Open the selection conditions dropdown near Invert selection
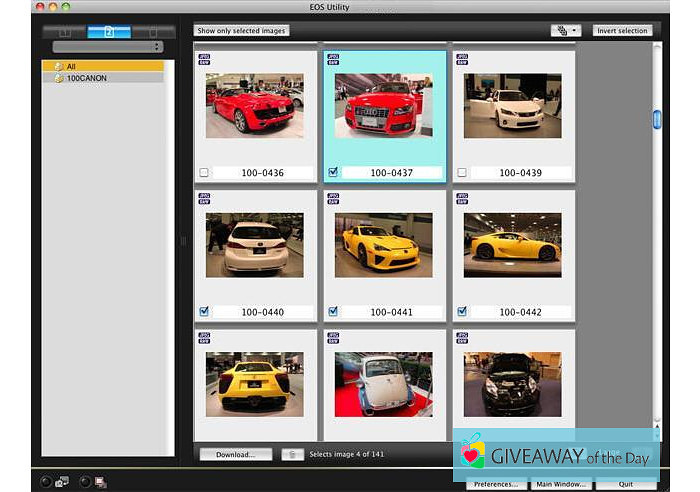Screen dimensions: 700x492 point(565,31)
